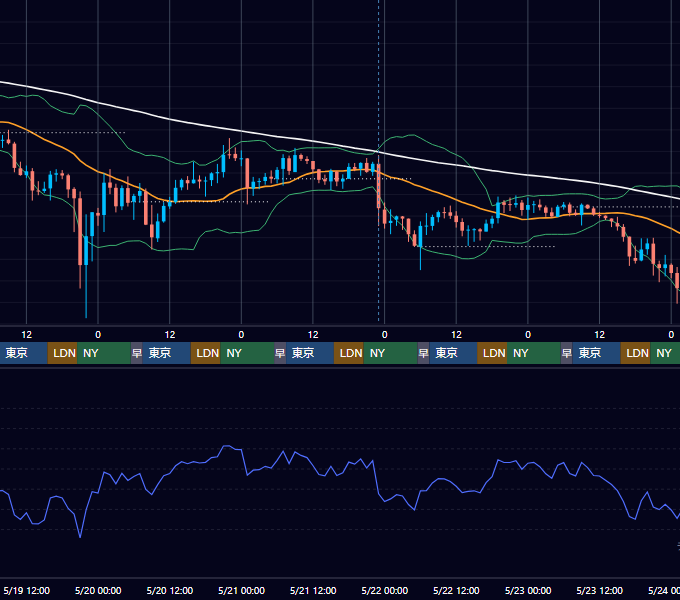
Task: Click the 5/23 12:00 date label
Action: click(x=599, y=590)
